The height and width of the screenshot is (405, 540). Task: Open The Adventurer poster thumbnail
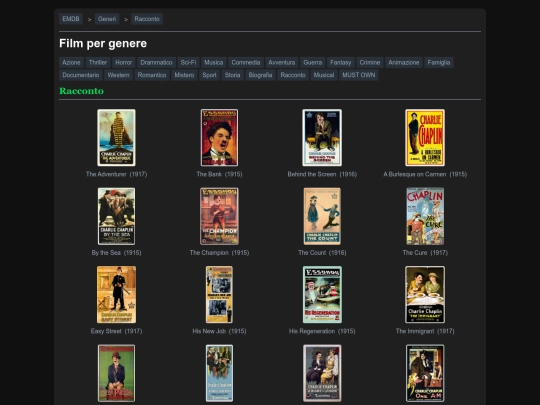click(116, 138)
